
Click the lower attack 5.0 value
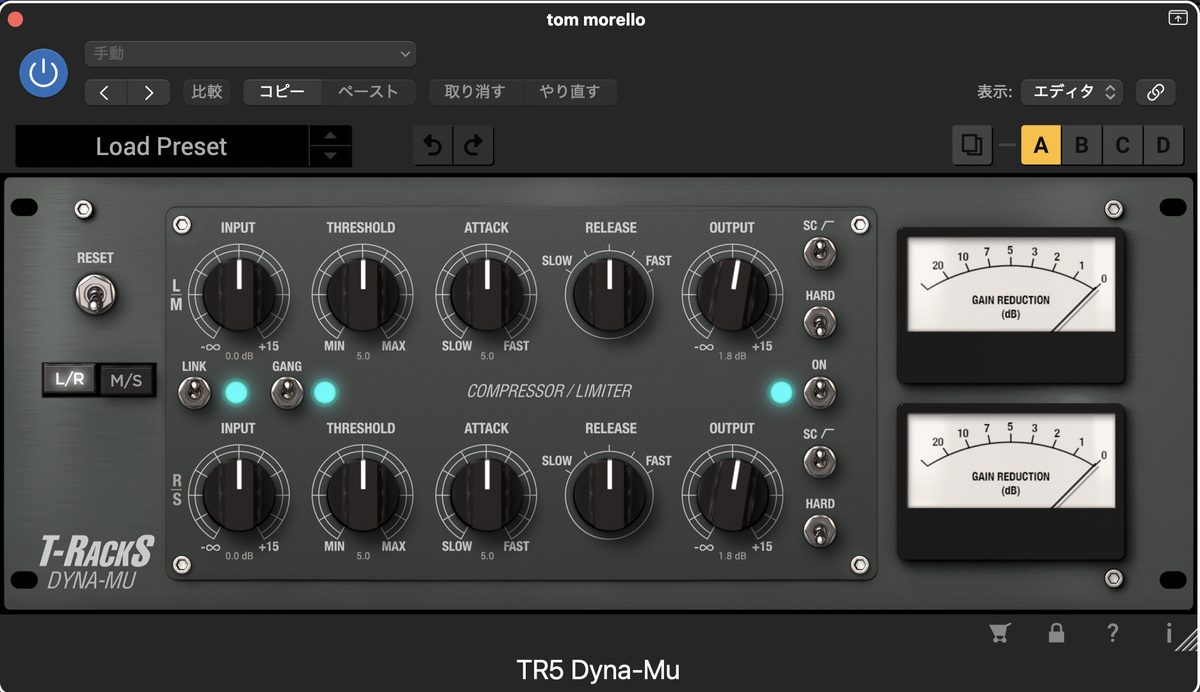click(x=487, y=556)
